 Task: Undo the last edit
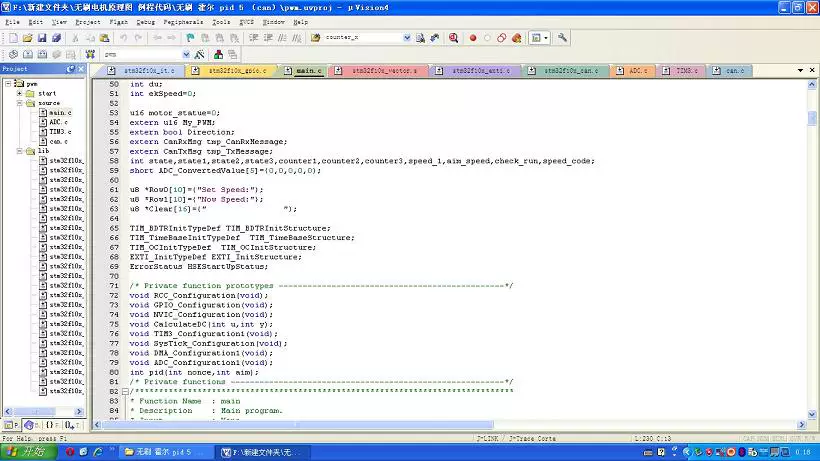(123, 38)
